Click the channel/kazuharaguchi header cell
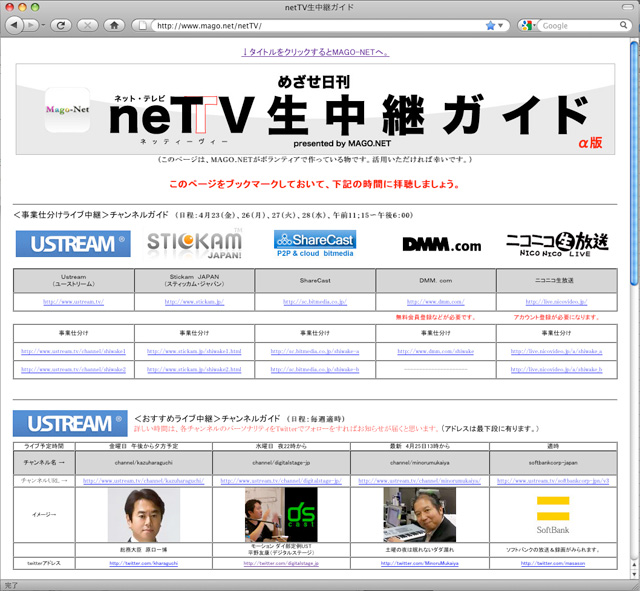Image resolution: width=640 pixels, height=591 pixels. [144, 463]
